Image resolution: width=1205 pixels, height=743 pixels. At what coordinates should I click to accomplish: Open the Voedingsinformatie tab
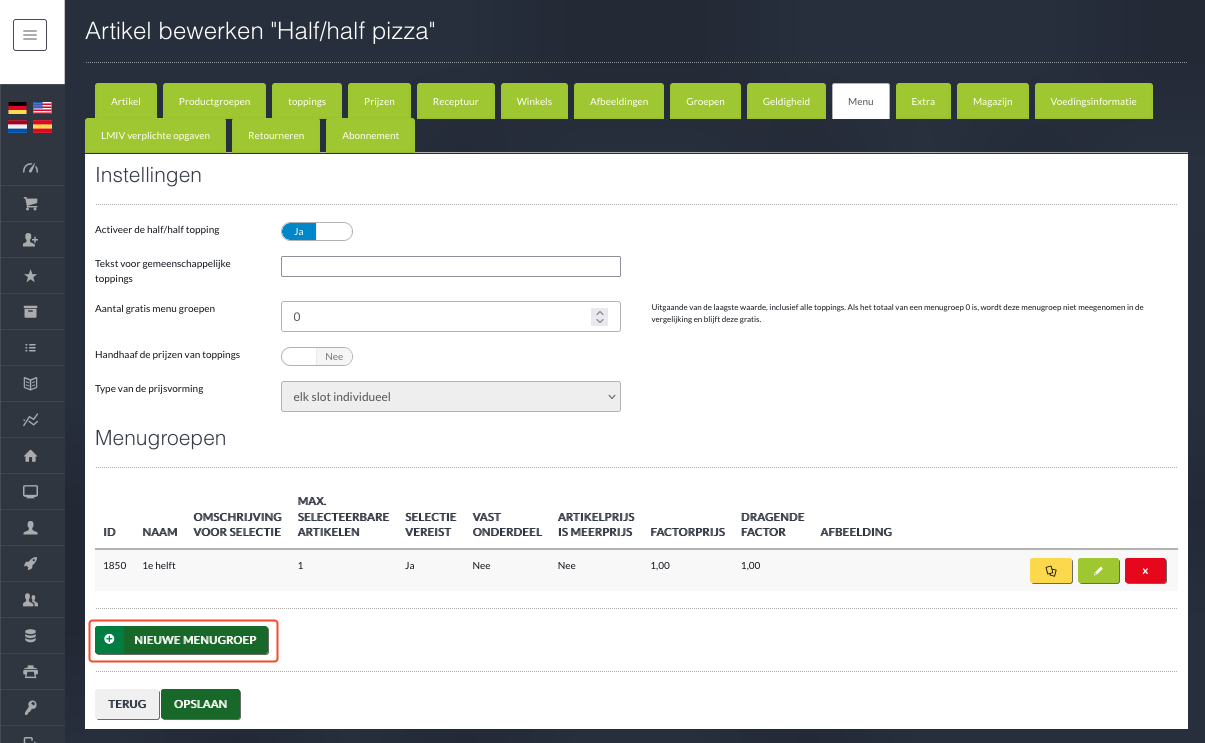tap(1093, 102)
